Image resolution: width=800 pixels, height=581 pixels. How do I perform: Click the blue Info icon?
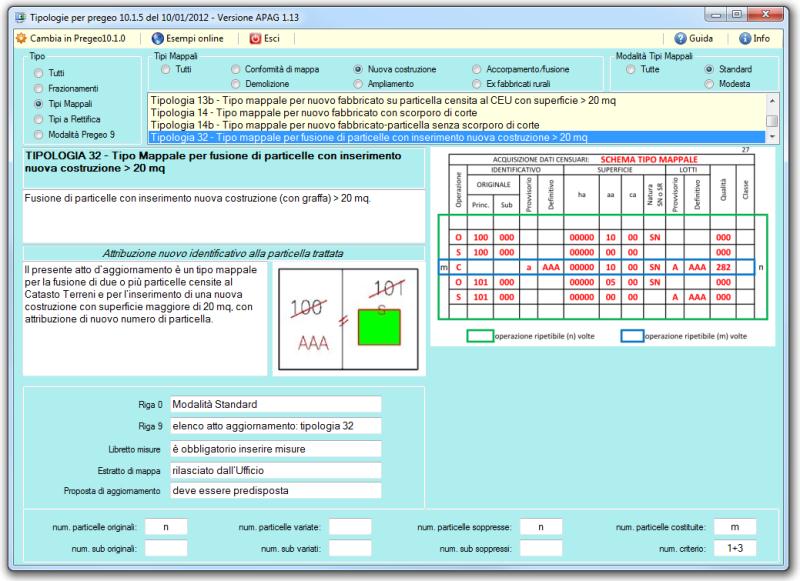click(745, 38)
